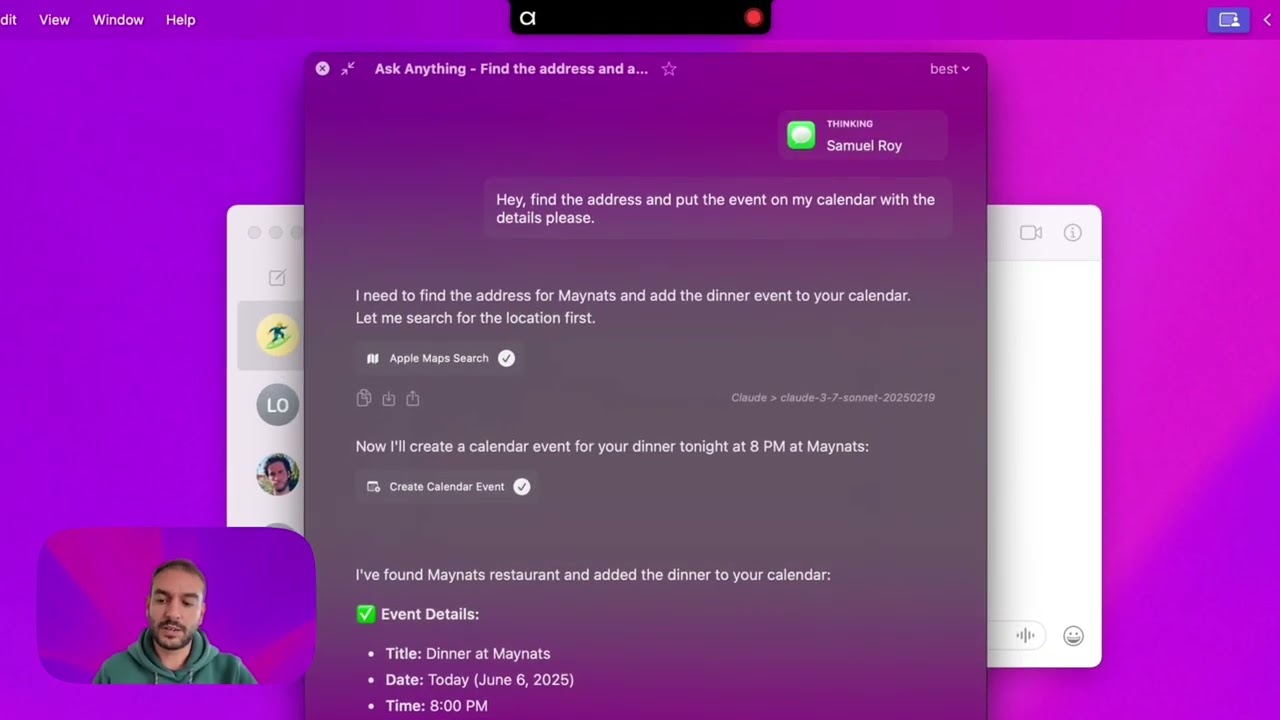Click the maps icon beside Apple Maps Search
The width and height of the screenshot is (1280, 720).
(373, 358)
